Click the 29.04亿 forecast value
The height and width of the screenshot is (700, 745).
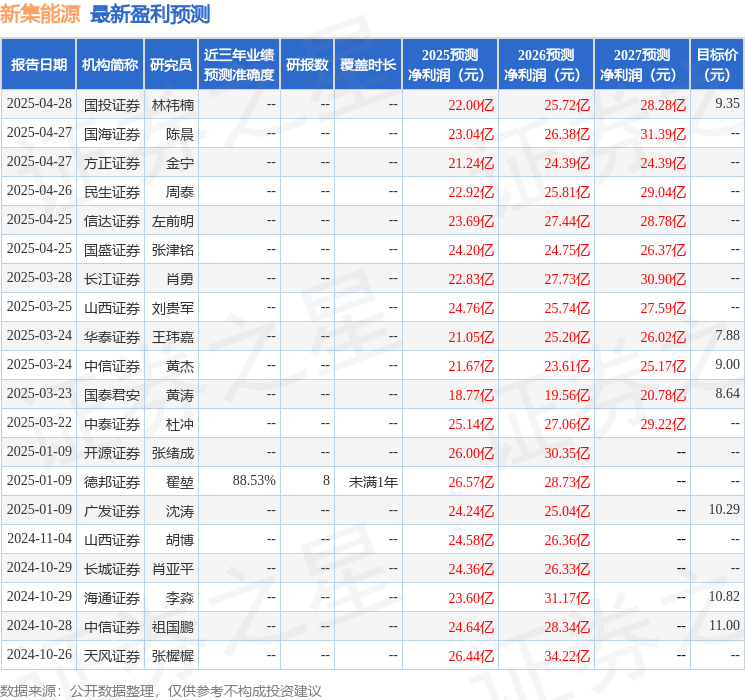tap(663, 192)
